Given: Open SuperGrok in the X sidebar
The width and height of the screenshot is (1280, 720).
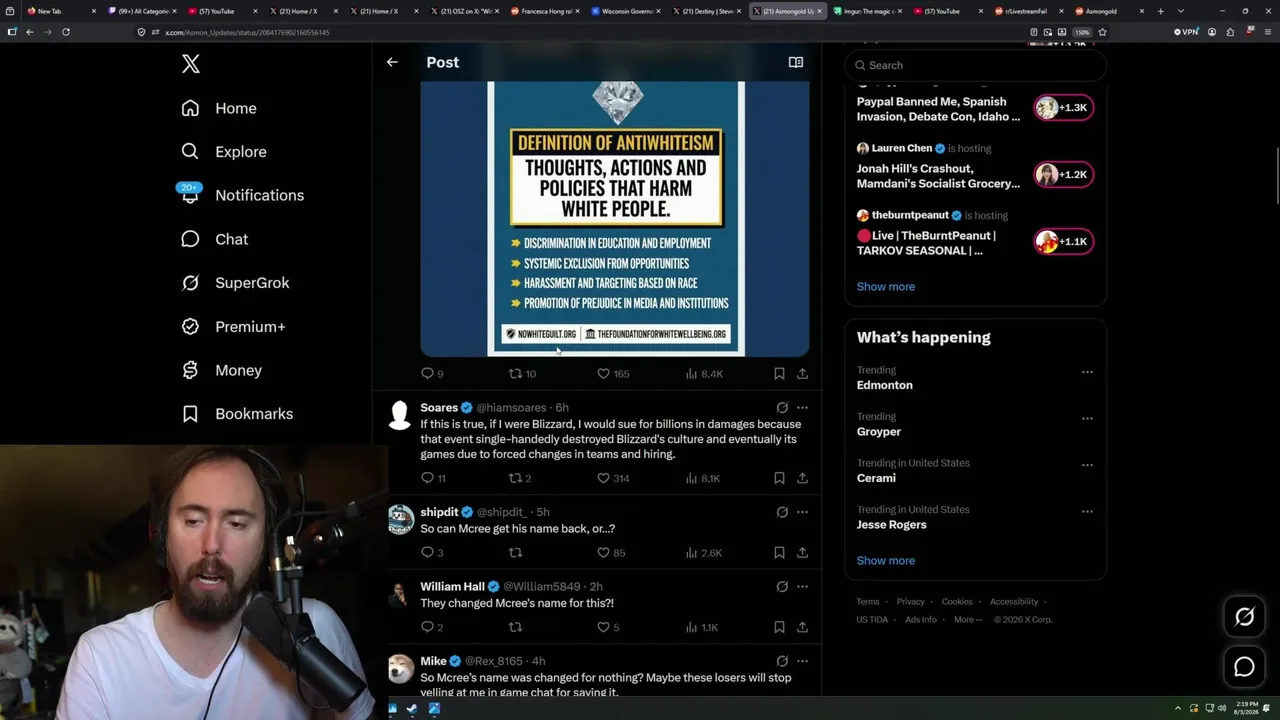Looking at the screenshot, I should coord(236,283).
